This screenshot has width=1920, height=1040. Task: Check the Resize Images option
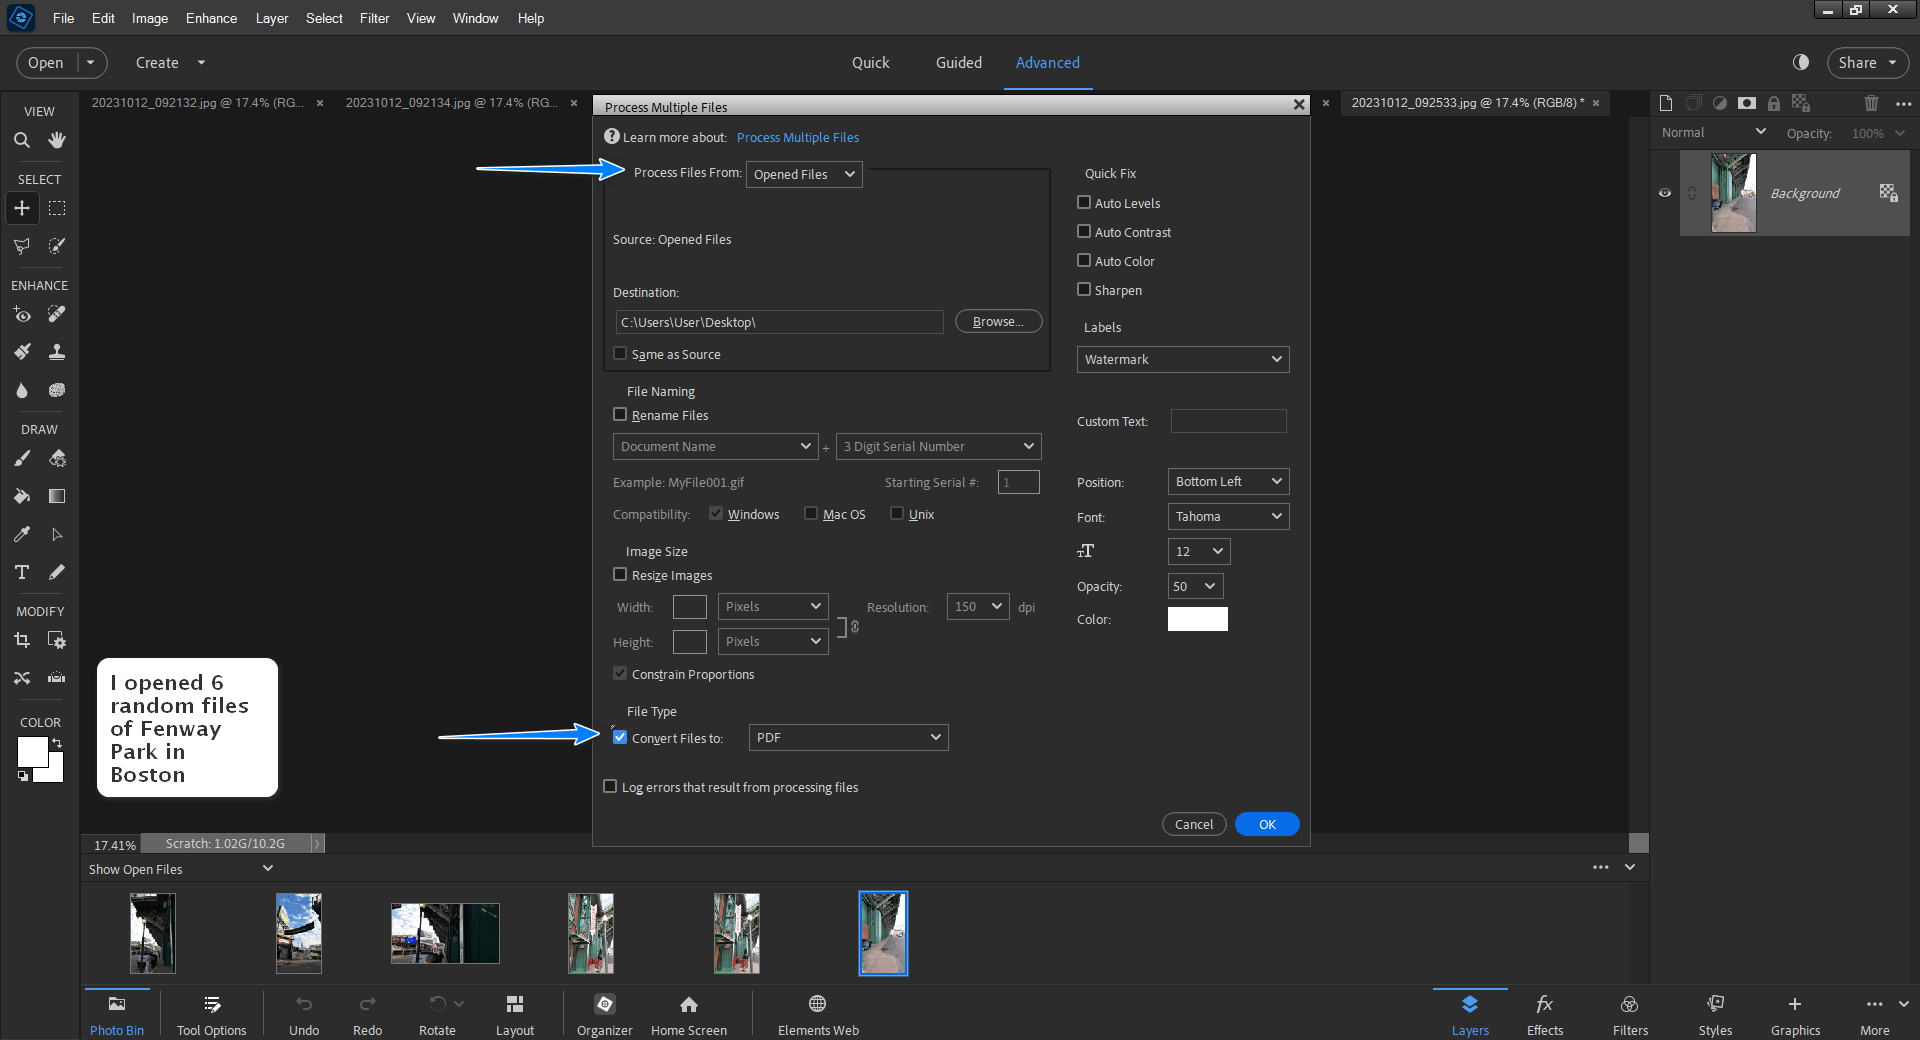[x=620, y=575]
